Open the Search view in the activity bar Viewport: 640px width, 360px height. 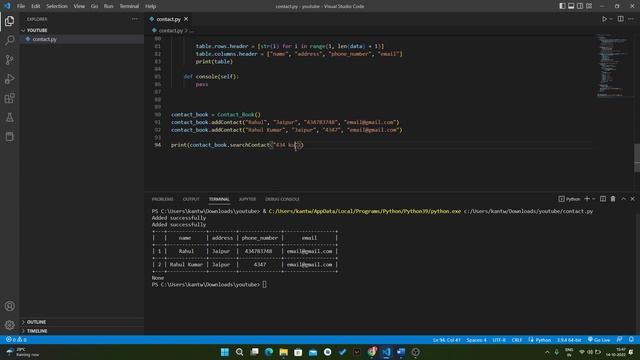tap(9, 40)
